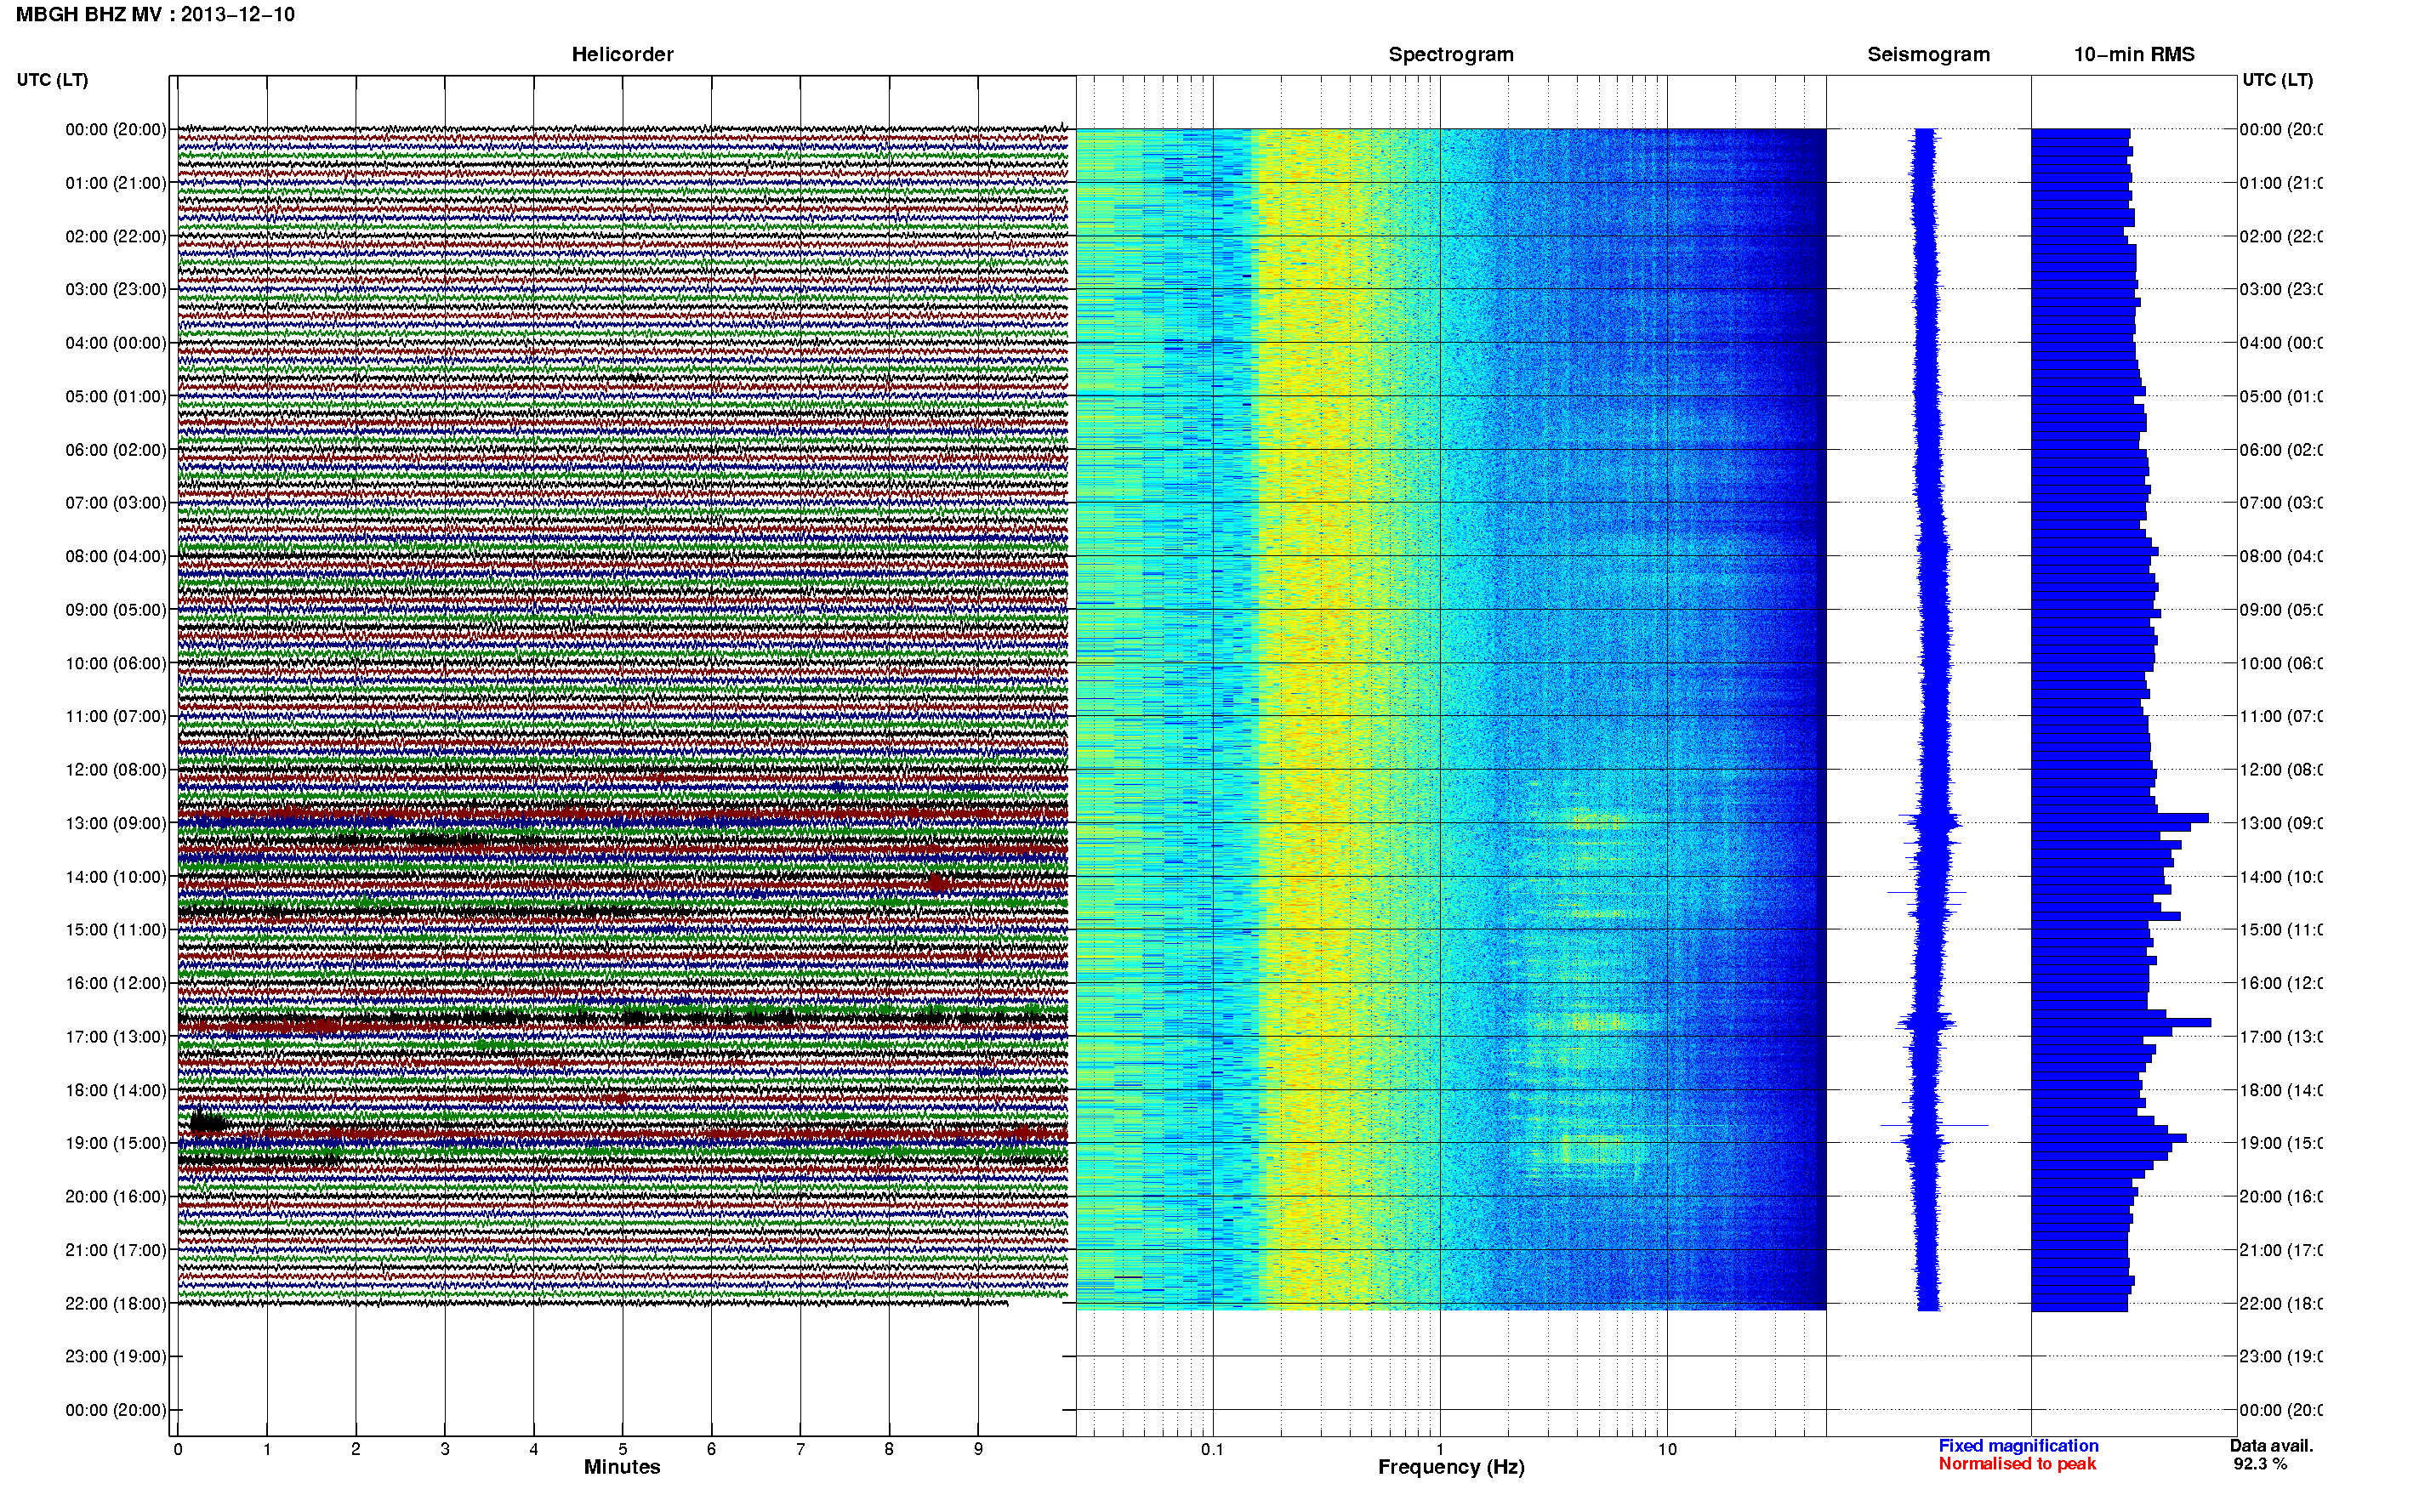Click the left time label '13:00 (09:00)'
The width and height of the screenshot is (2419, 1512).
pyautogui.click(x=115, y=823)
